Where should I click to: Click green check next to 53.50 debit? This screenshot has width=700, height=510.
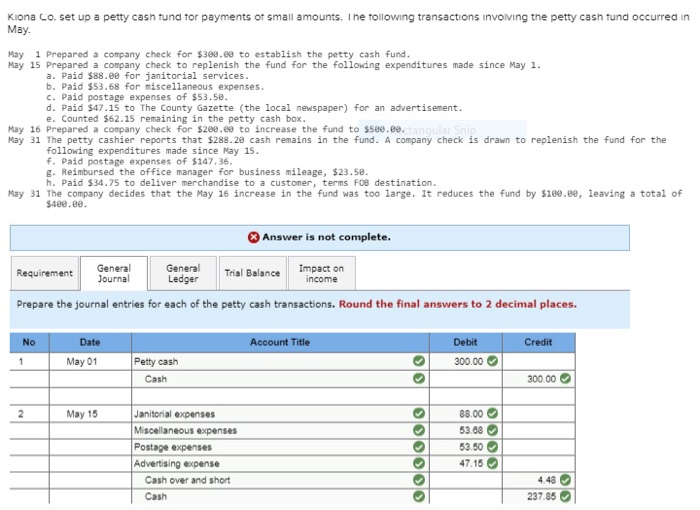pos(492,447)
